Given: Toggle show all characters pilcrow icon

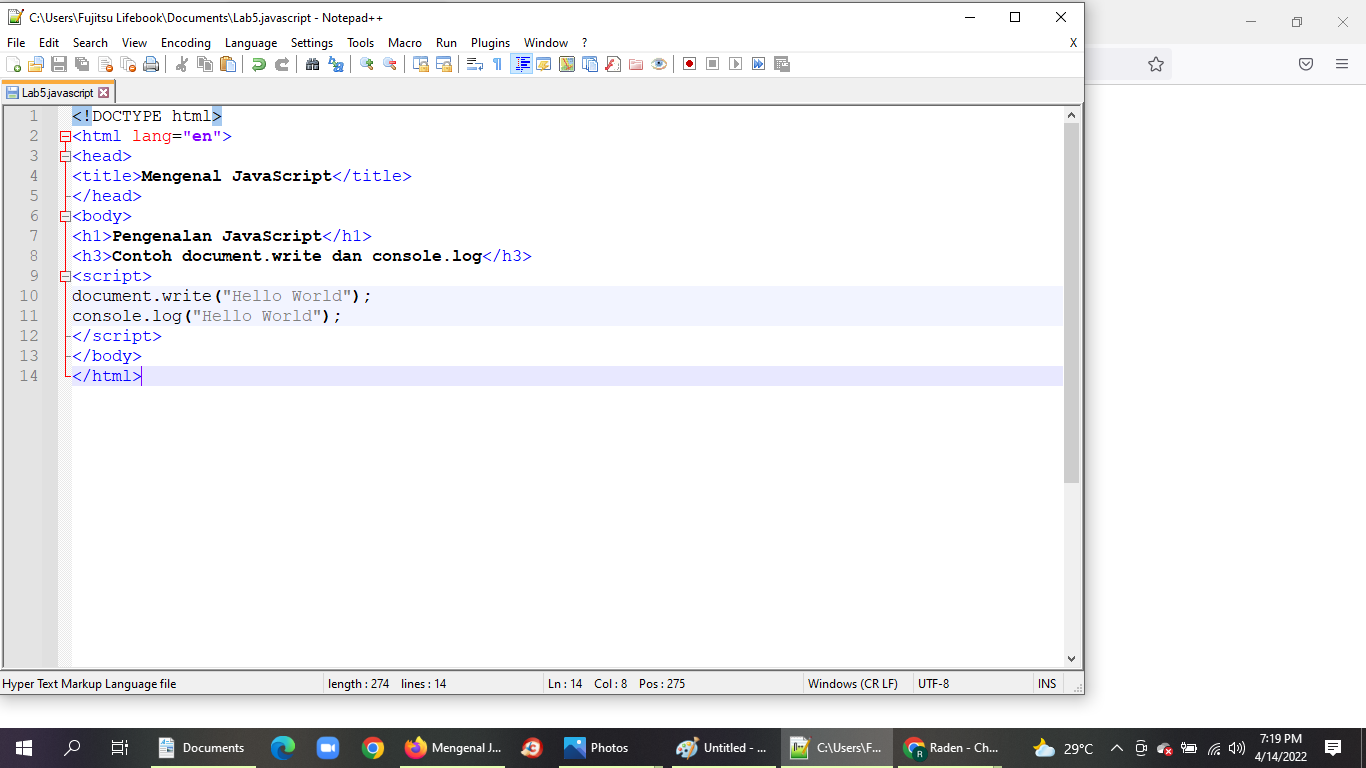Looking at the screenshot, I should coord(497,64).
